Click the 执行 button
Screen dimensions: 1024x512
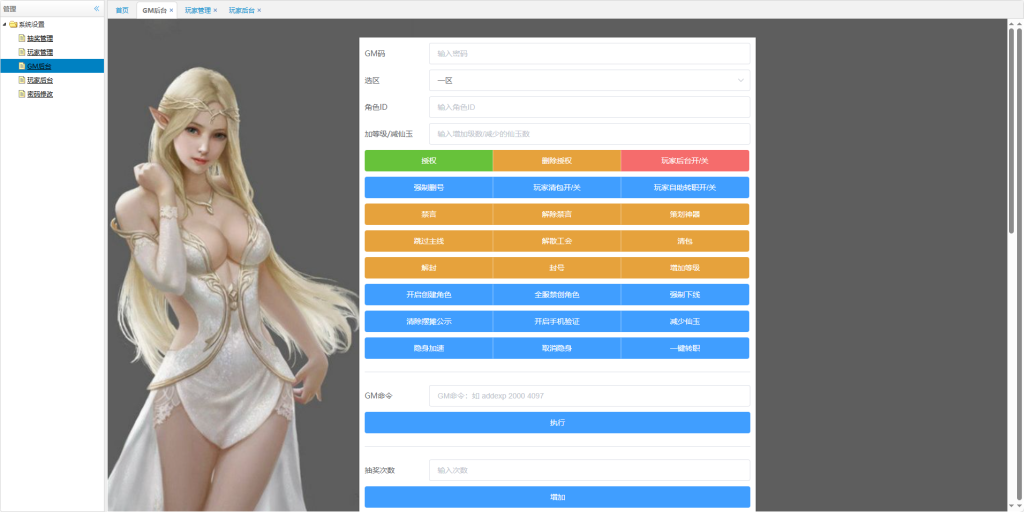pos(557,423)
